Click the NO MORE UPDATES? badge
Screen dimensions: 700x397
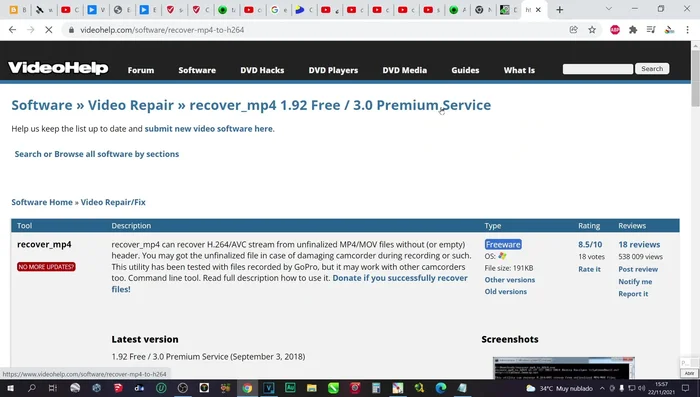[x=46, y=267]
